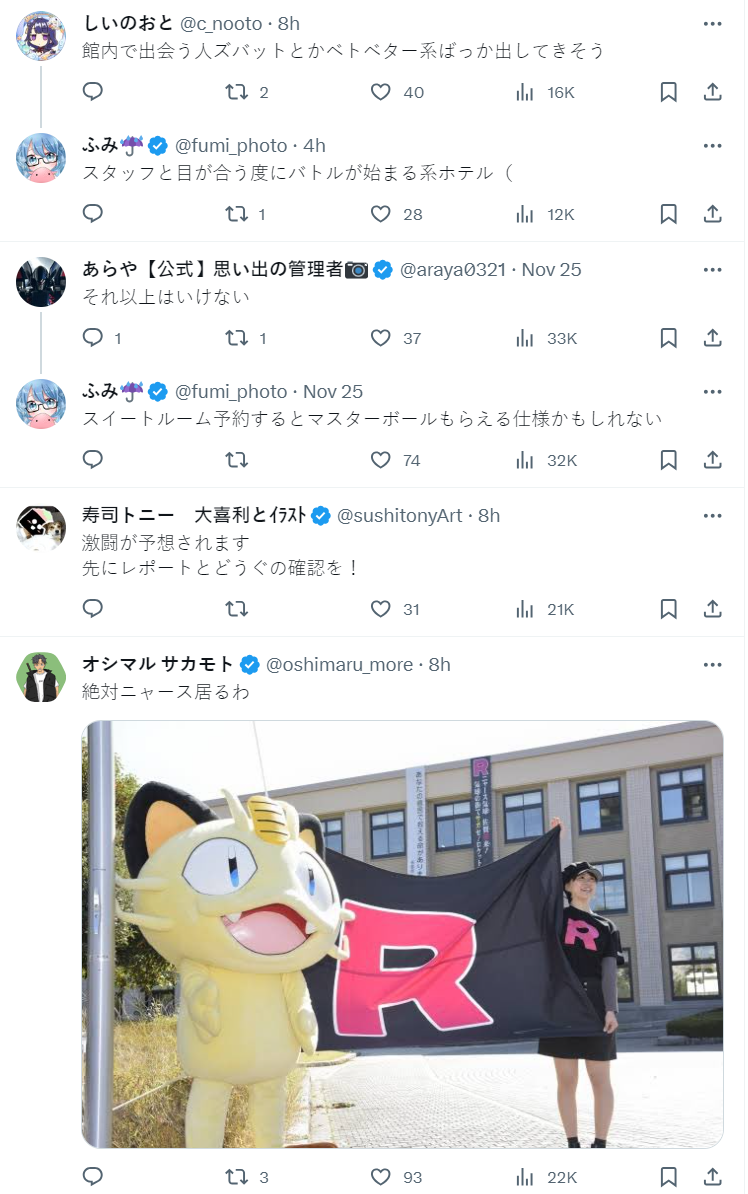Image resolution: width=748 pixels, height=1194 pixels.
Task: Like the tweet with 40 likes
Action: [396, 92]
